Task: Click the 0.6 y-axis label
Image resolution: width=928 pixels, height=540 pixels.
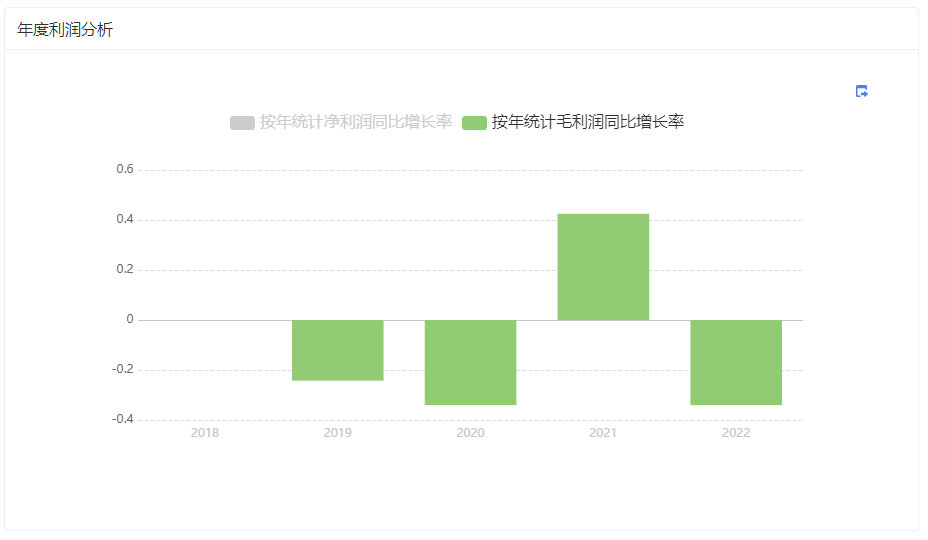Action: [x=125, y=169]
